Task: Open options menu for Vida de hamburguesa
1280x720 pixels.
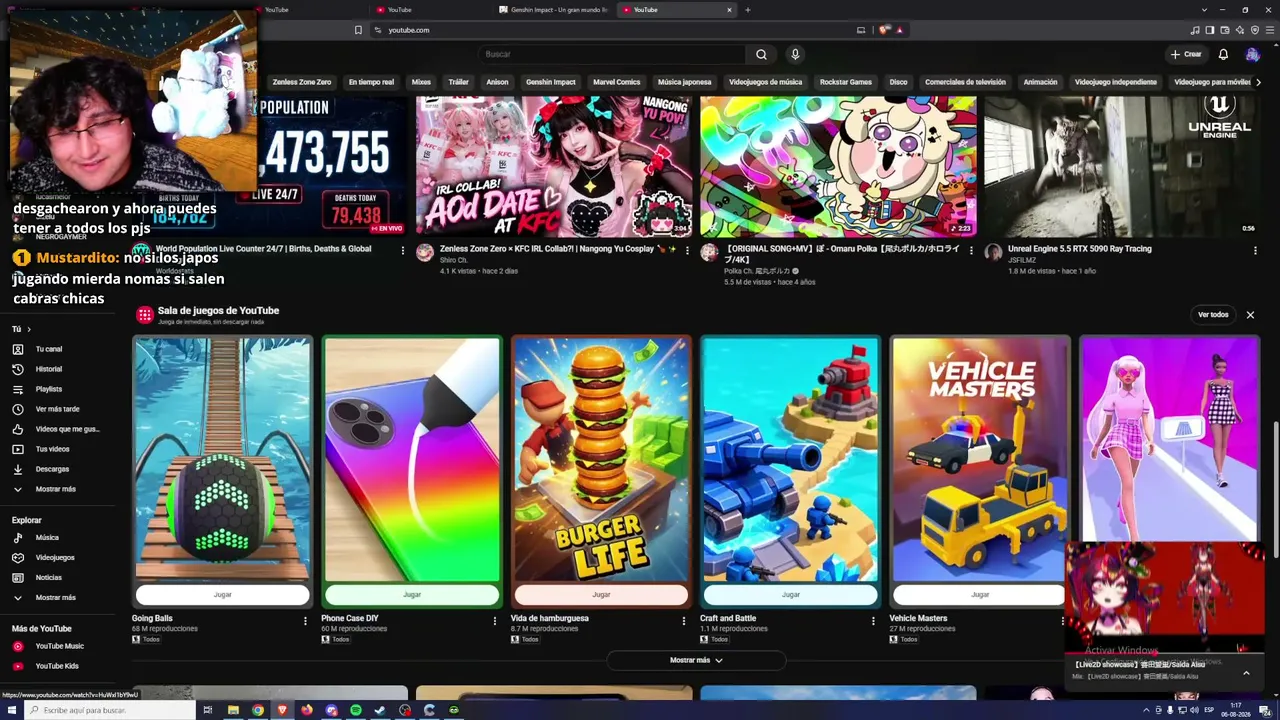Action: point(684,621)
